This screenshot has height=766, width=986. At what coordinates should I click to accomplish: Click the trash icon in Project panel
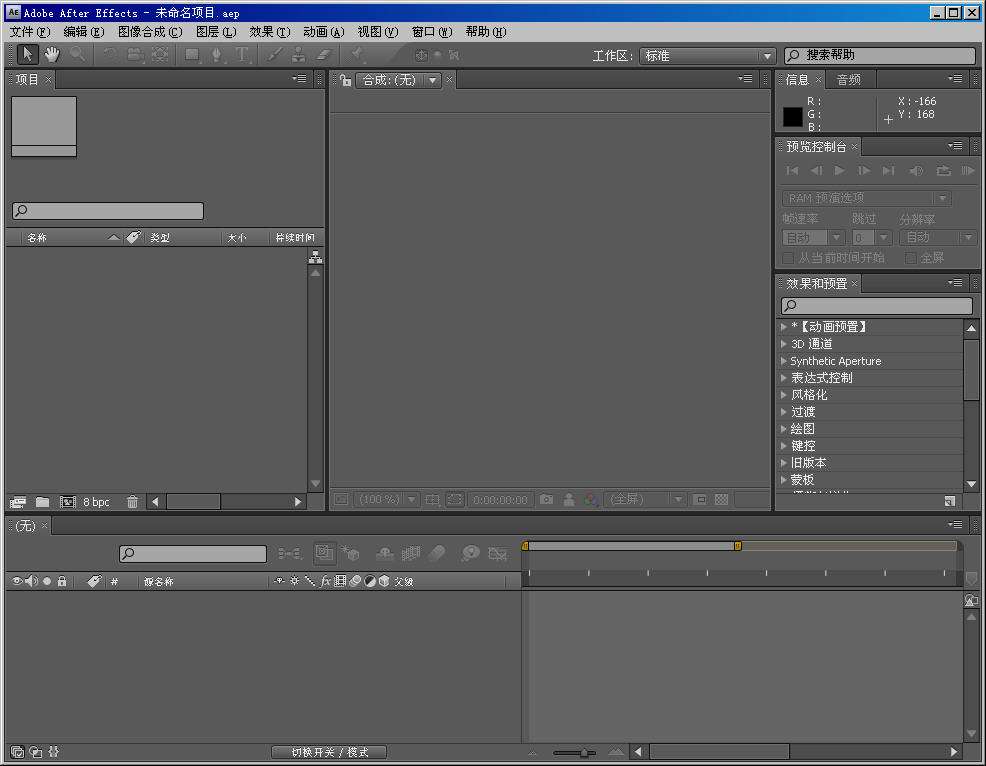point(132,502)
